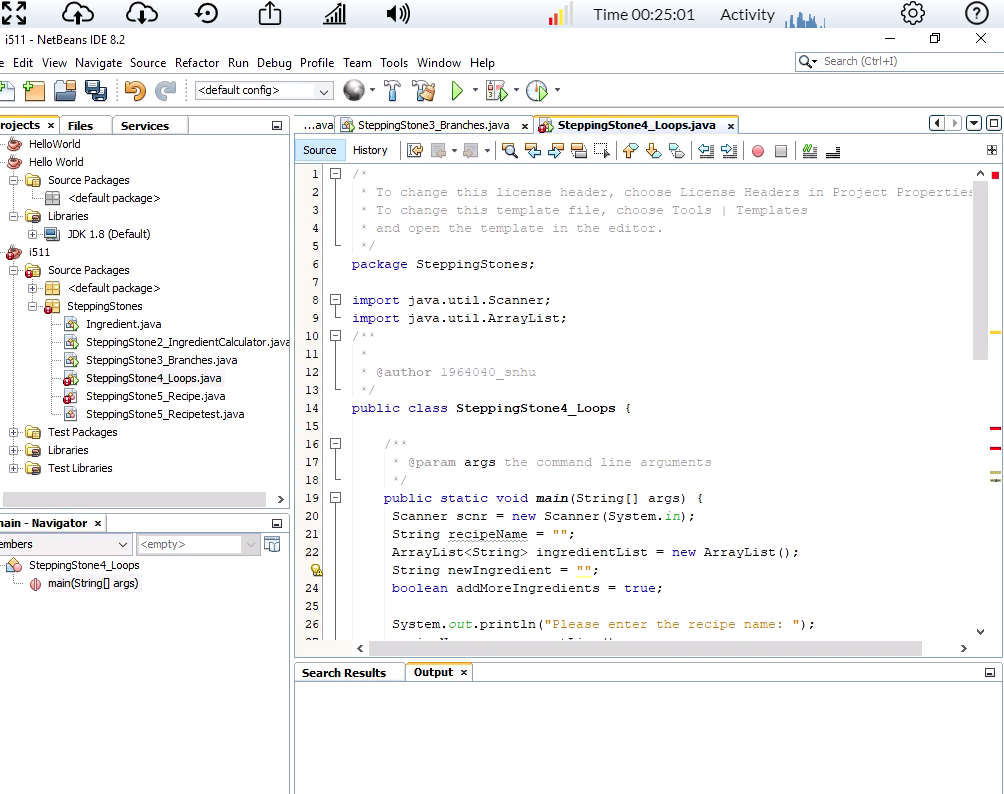
Task: Toggle Bookmark icon in editor toolbar
Action: (x=677, y=151)
